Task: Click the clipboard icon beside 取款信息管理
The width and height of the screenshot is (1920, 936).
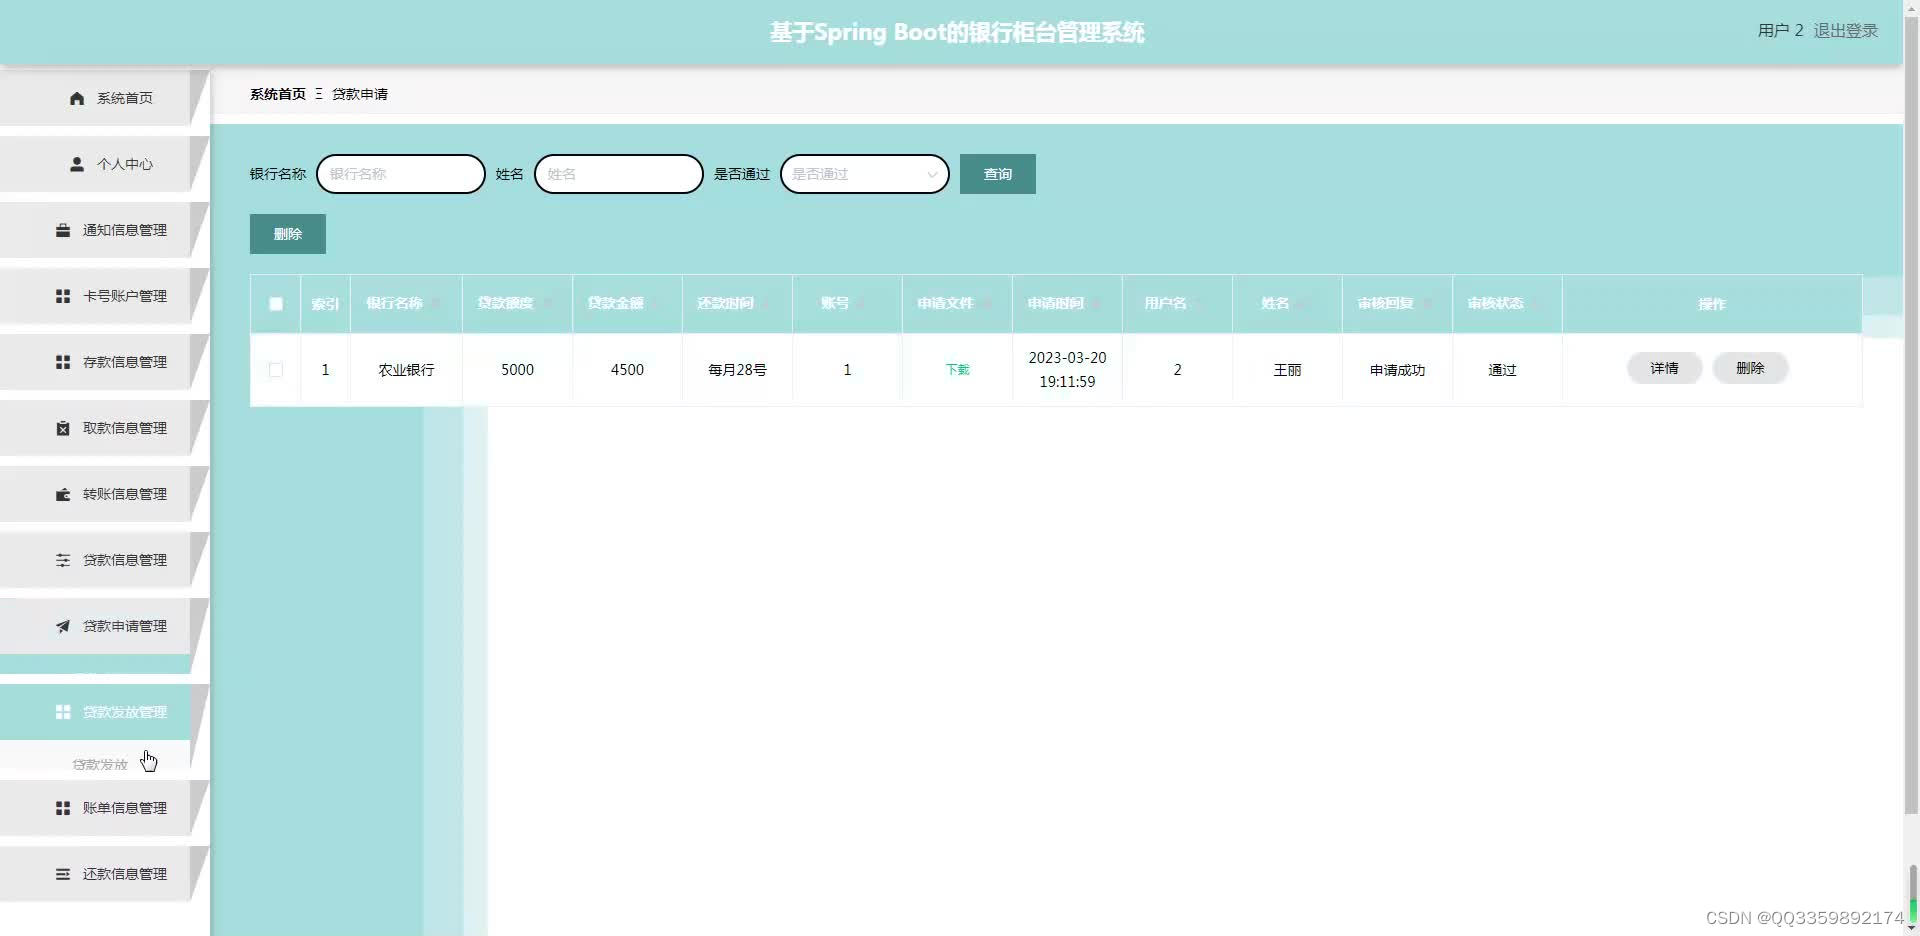Action: 63,428
